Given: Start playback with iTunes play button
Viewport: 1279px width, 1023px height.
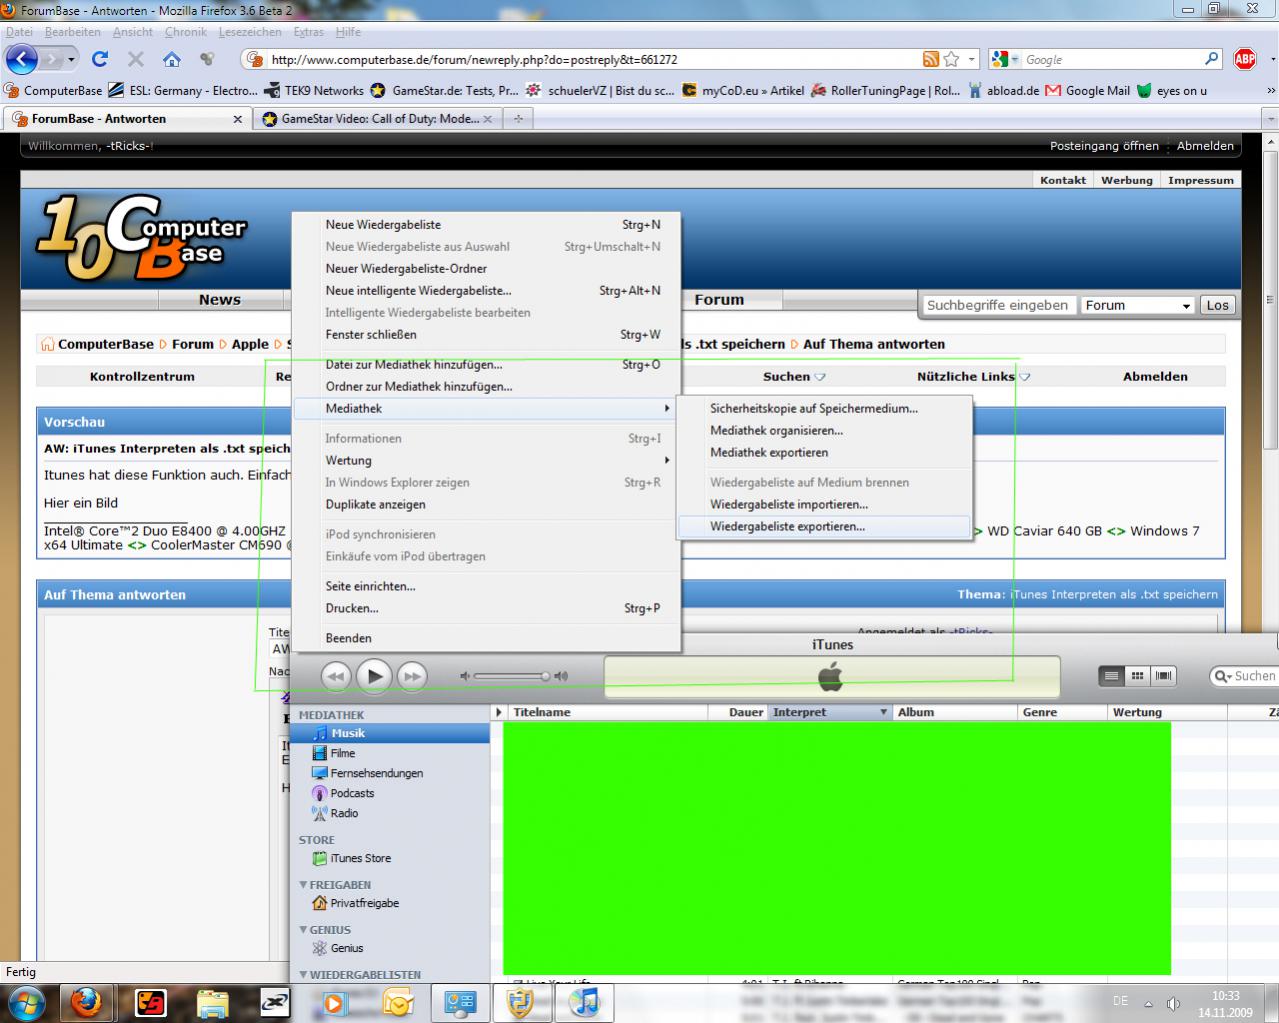Looking at the screenshot, I should click(374, 677).
